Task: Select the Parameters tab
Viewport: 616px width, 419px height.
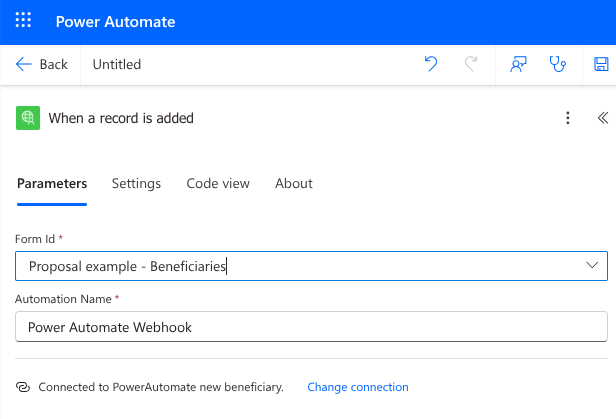Action: tap(52, 184)
